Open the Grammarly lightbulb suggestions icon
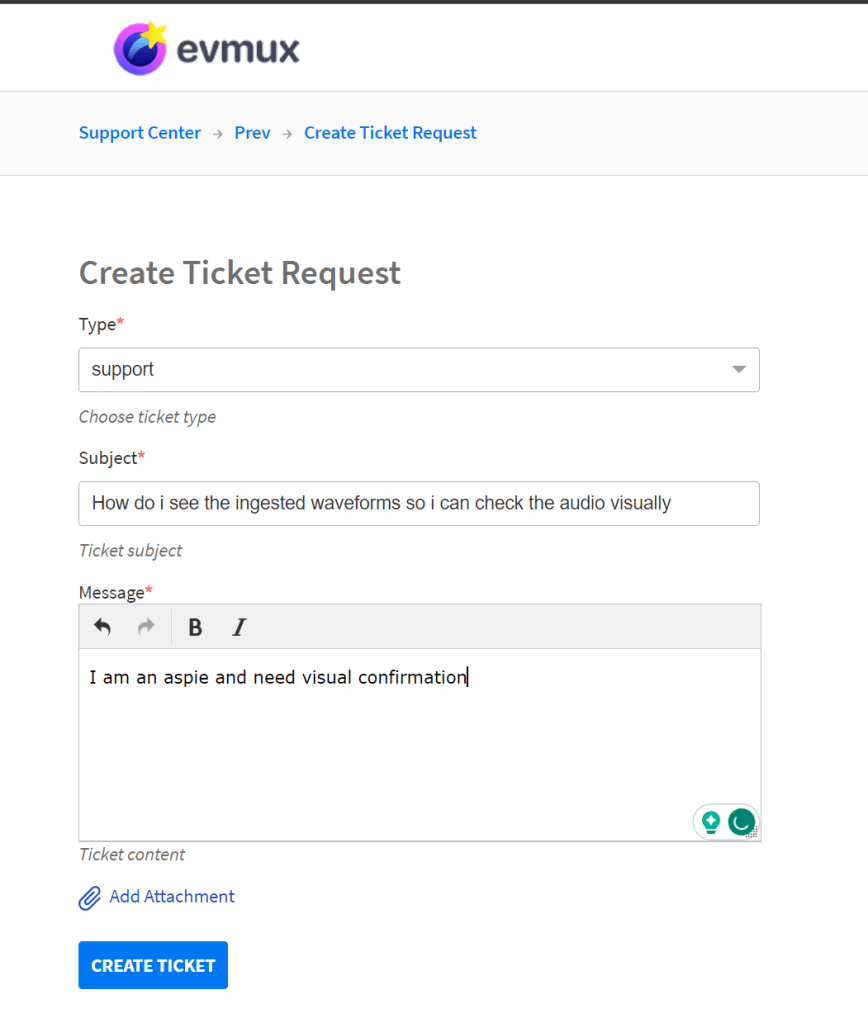 (x=711, y=822)
